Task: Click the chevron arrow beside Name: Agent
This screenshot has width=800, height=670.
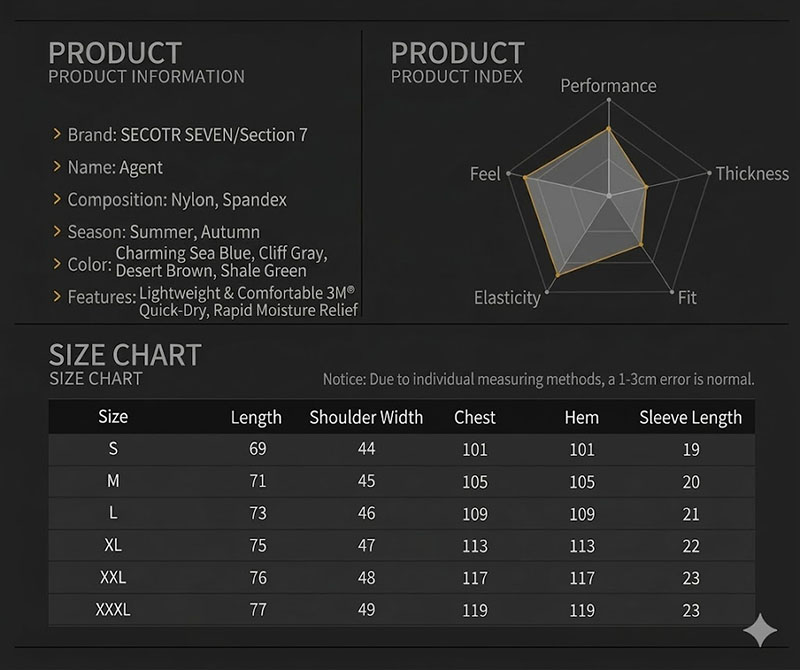Action: tap(58, 168)
